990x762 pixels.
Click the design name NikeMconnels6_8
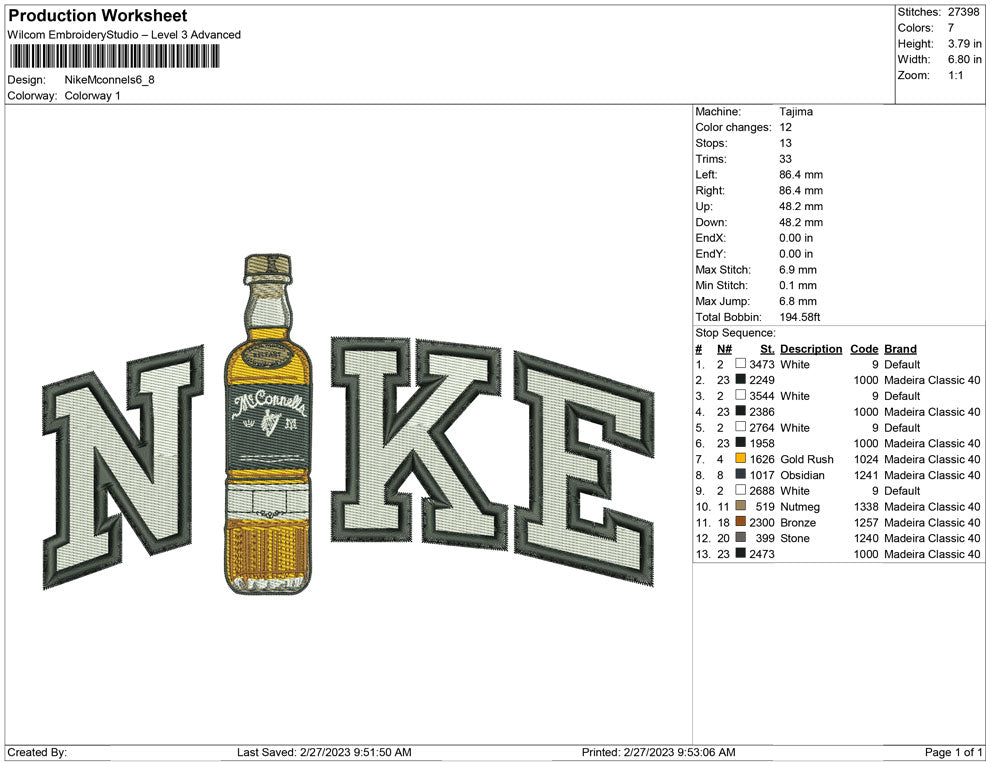[x=109, y=80]
